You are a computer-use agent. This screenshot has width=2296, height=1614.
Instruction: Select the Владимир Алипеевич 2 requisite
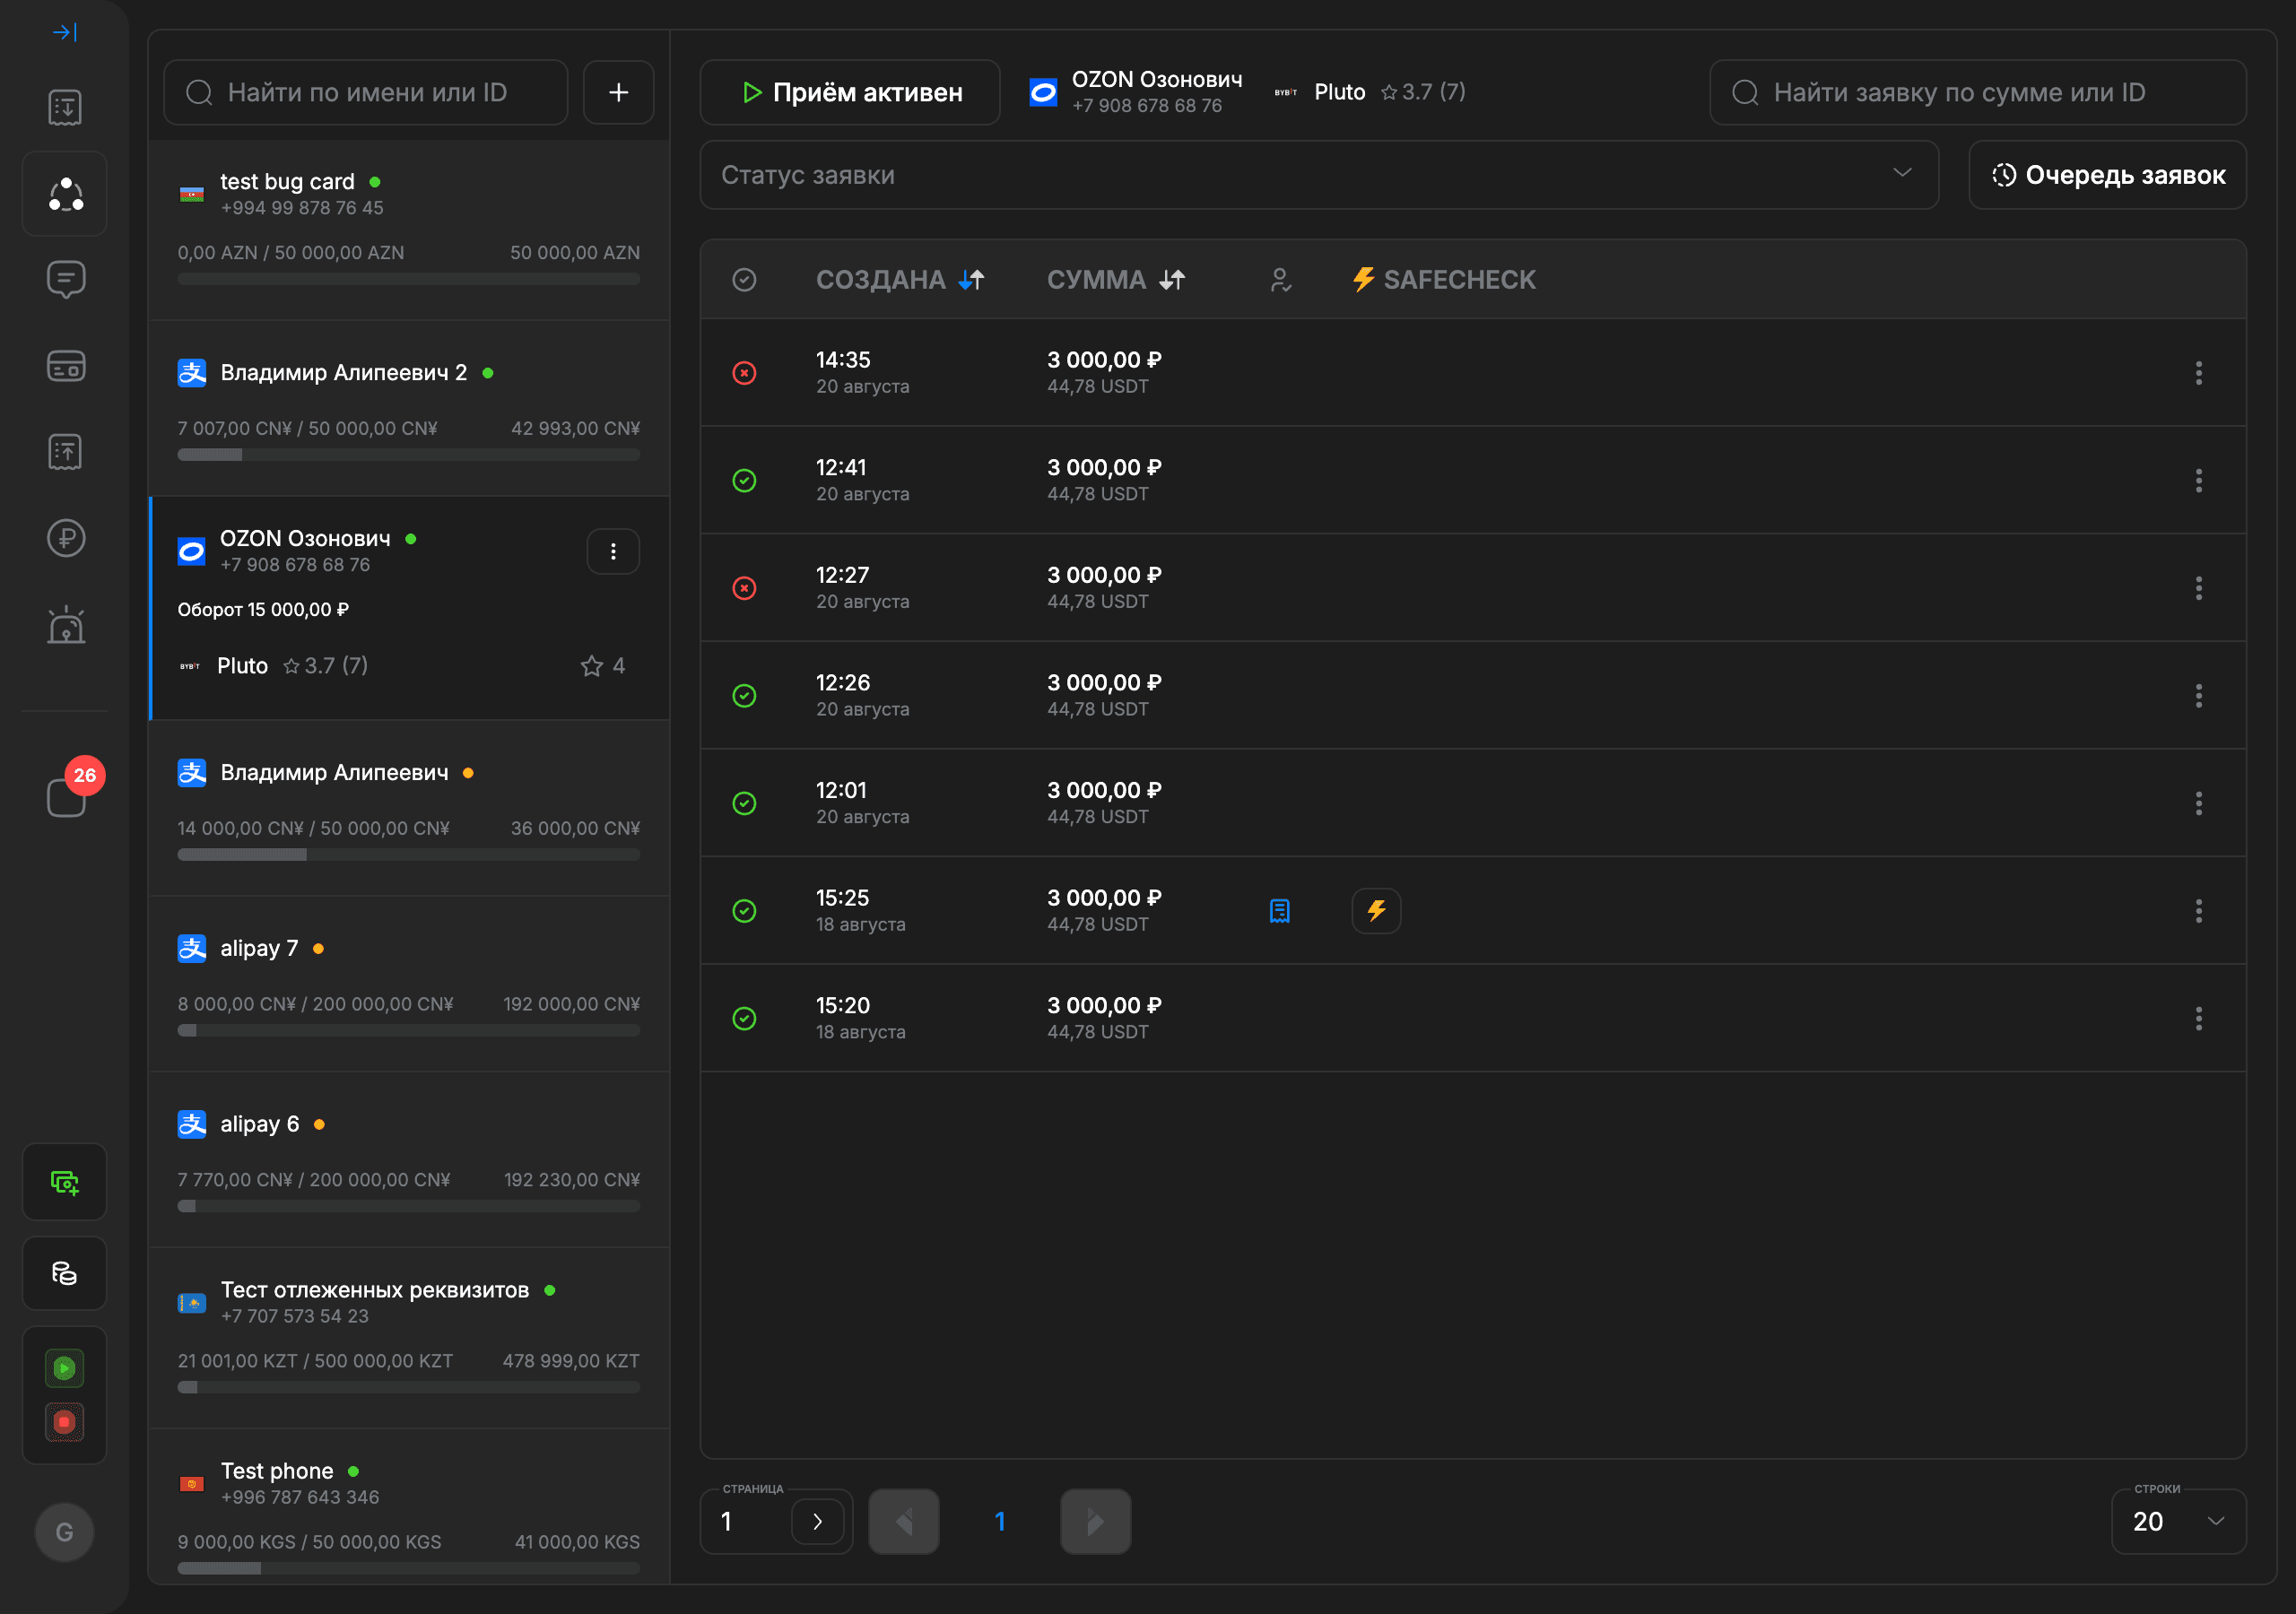[x=409, y=408]
